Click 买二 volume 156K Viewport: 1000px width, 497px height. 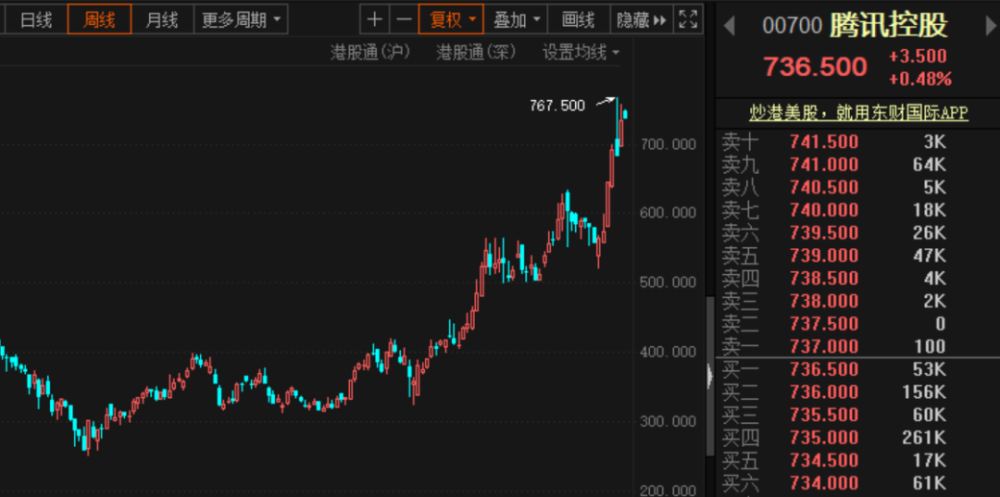pos(923,392)
